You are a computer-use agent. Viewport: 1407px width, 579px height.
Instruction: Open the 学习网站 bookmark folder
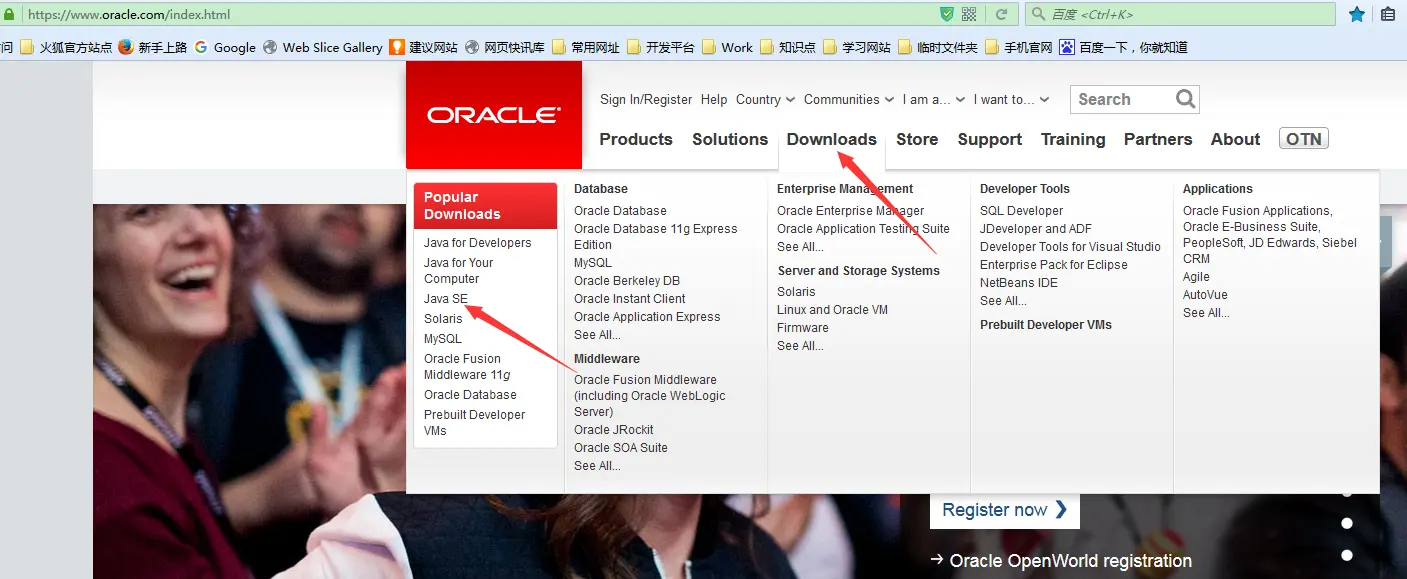856,47
